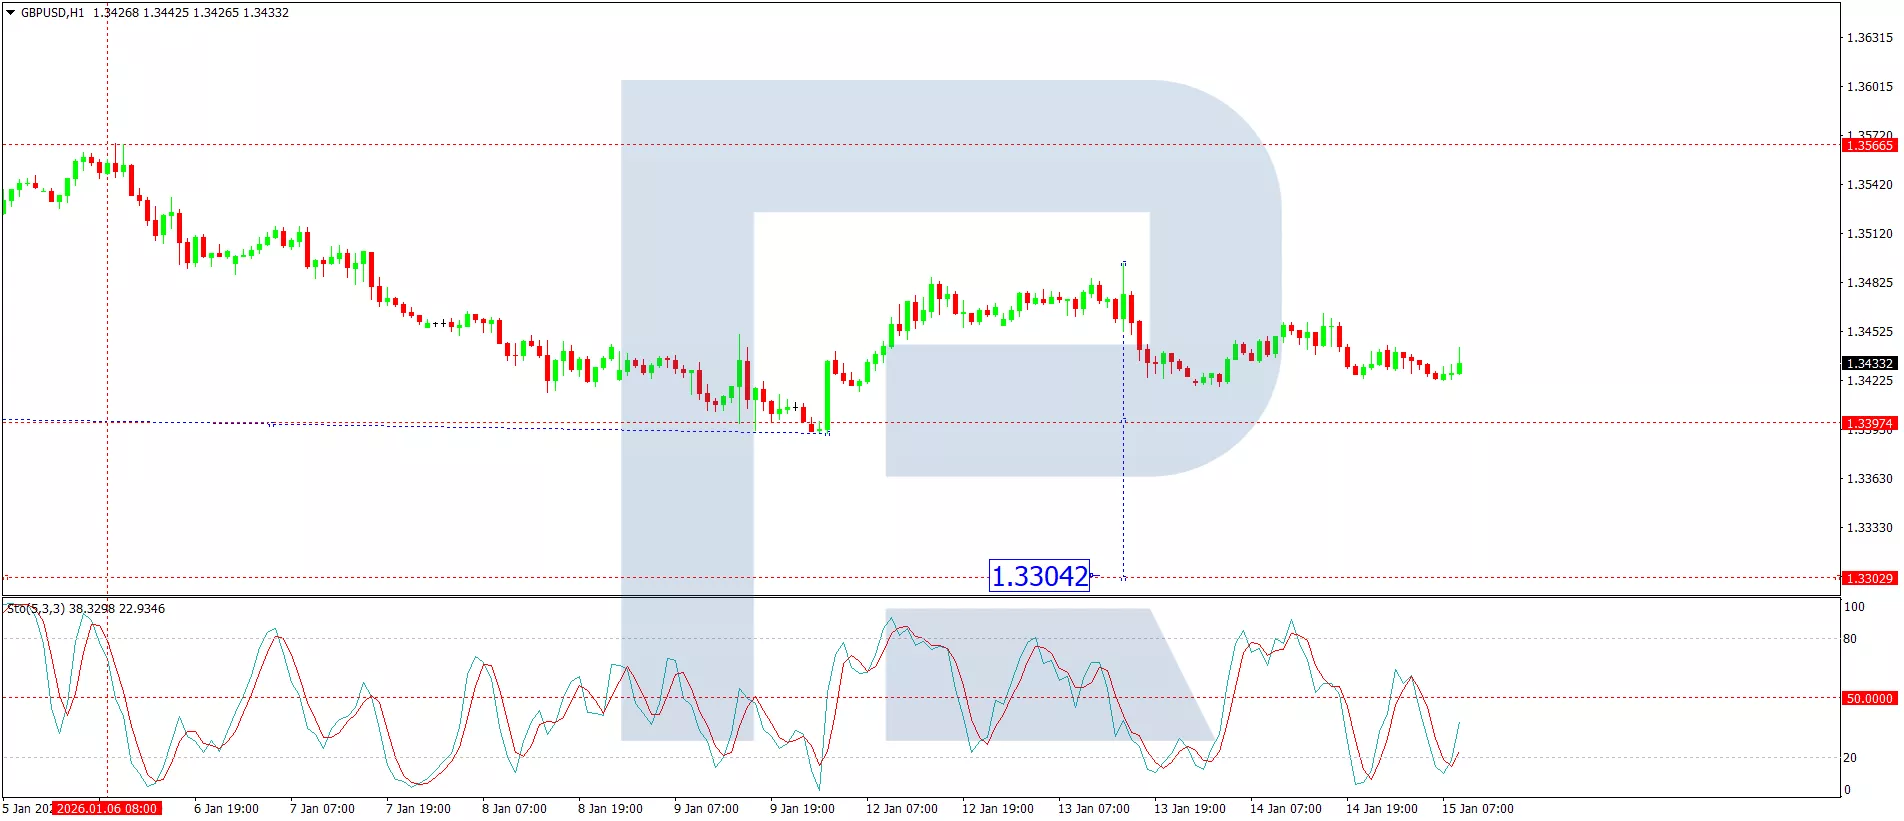Click the 12 Jan 07:00 time axis label
Image resolution: width=1904 pixels, height=821 pixels.
point(901,809)
